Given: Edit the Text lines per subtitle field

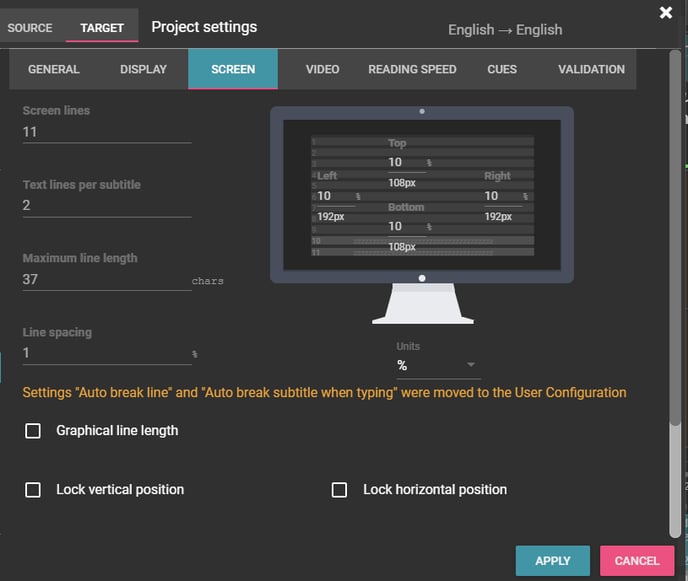Looking at the screenshot, I should 106,206.
